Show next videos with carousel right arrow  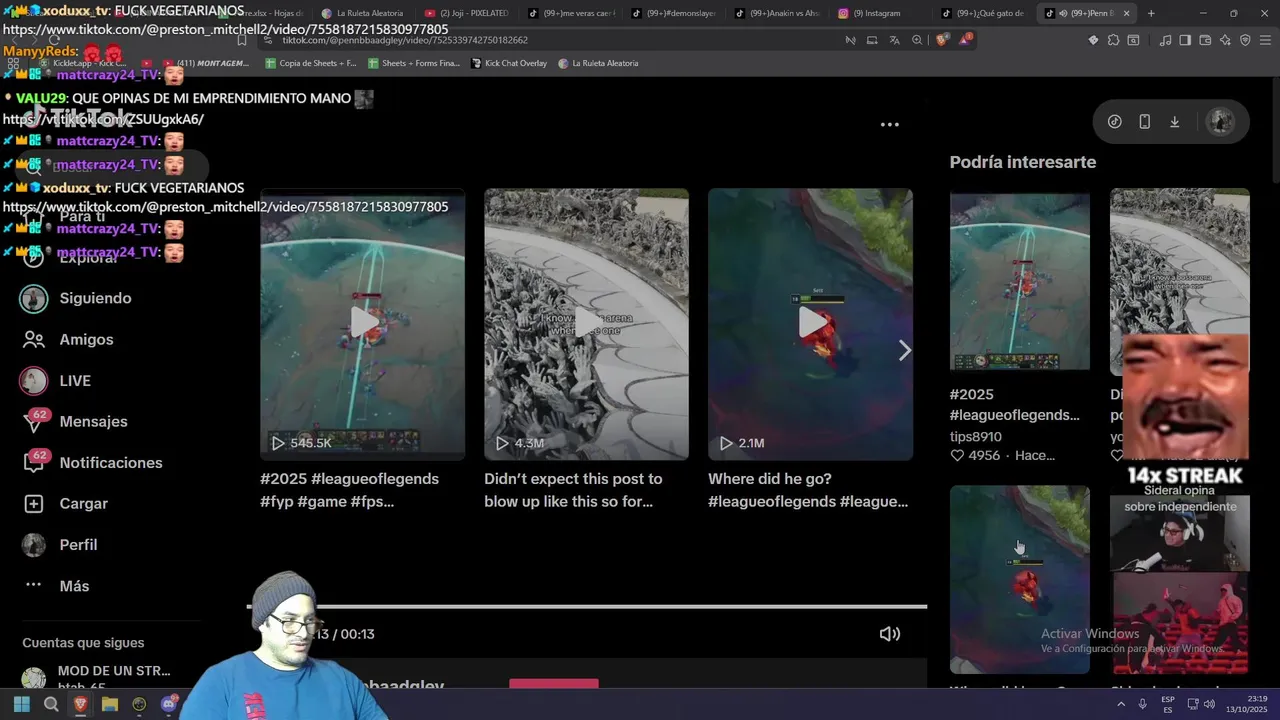click(x=904, y=350)
